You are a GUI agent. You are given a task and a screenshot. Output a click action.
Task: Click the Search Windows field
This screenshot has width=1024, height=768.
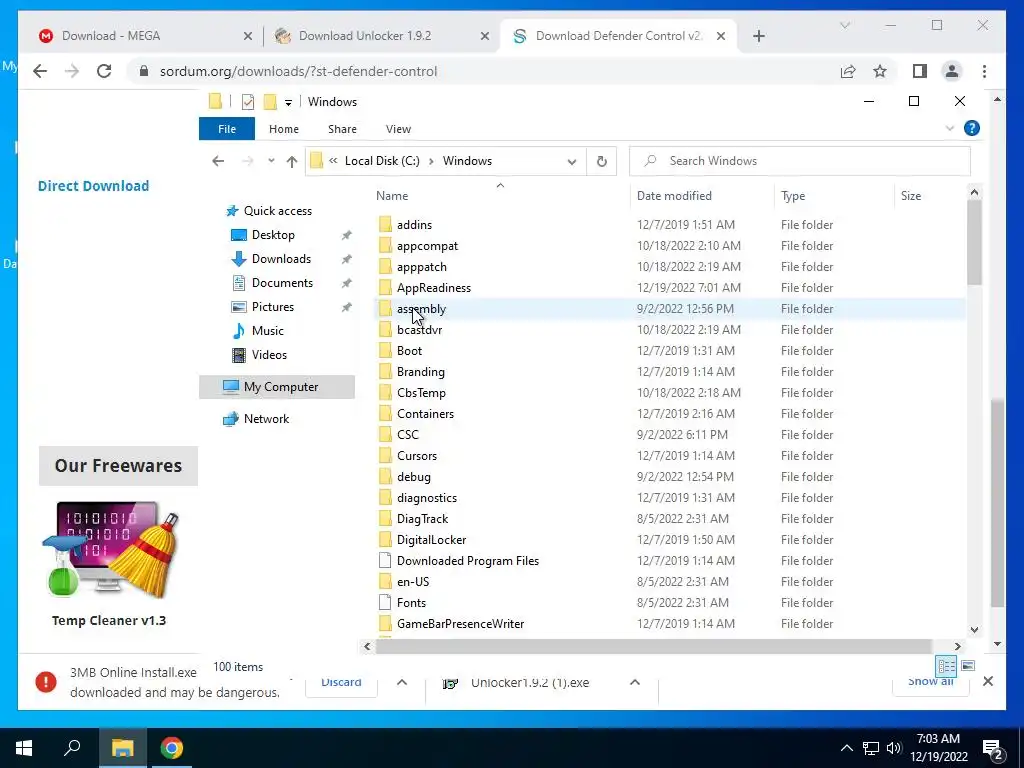(799, 161)
